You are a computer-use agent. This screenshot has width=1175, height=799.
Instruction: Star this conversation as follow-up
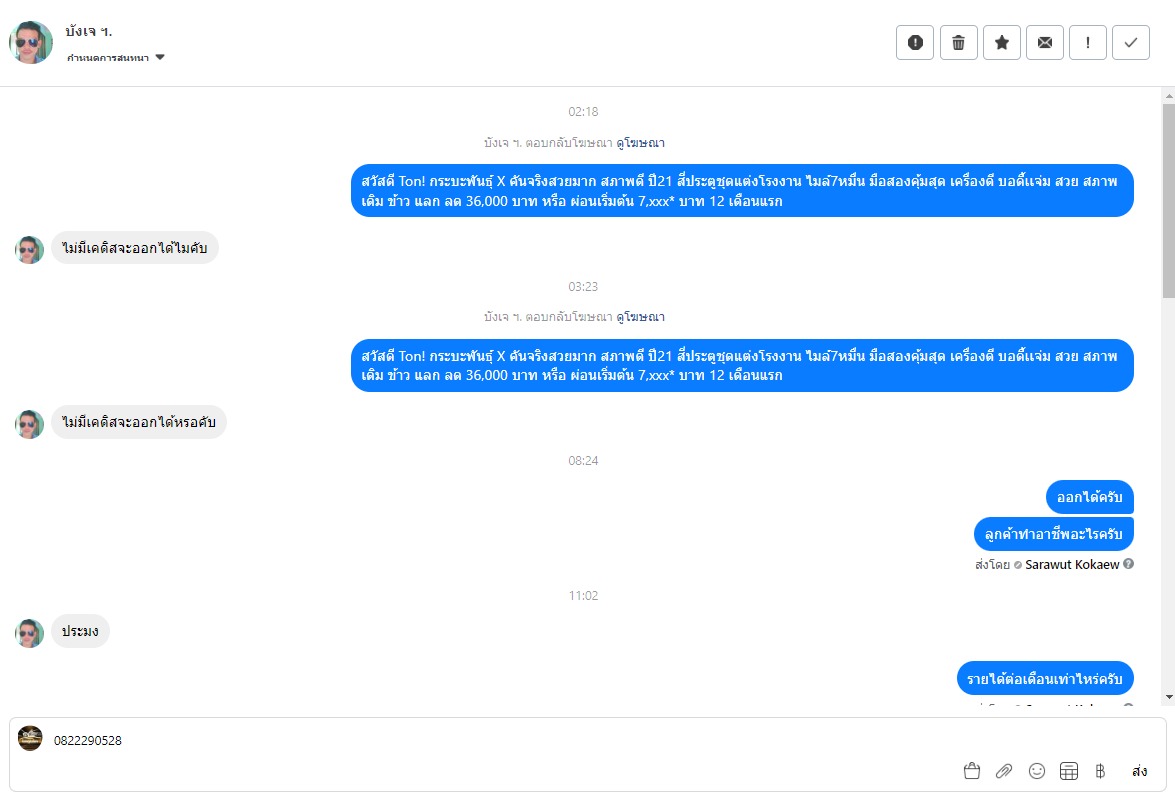(1001, 42)
